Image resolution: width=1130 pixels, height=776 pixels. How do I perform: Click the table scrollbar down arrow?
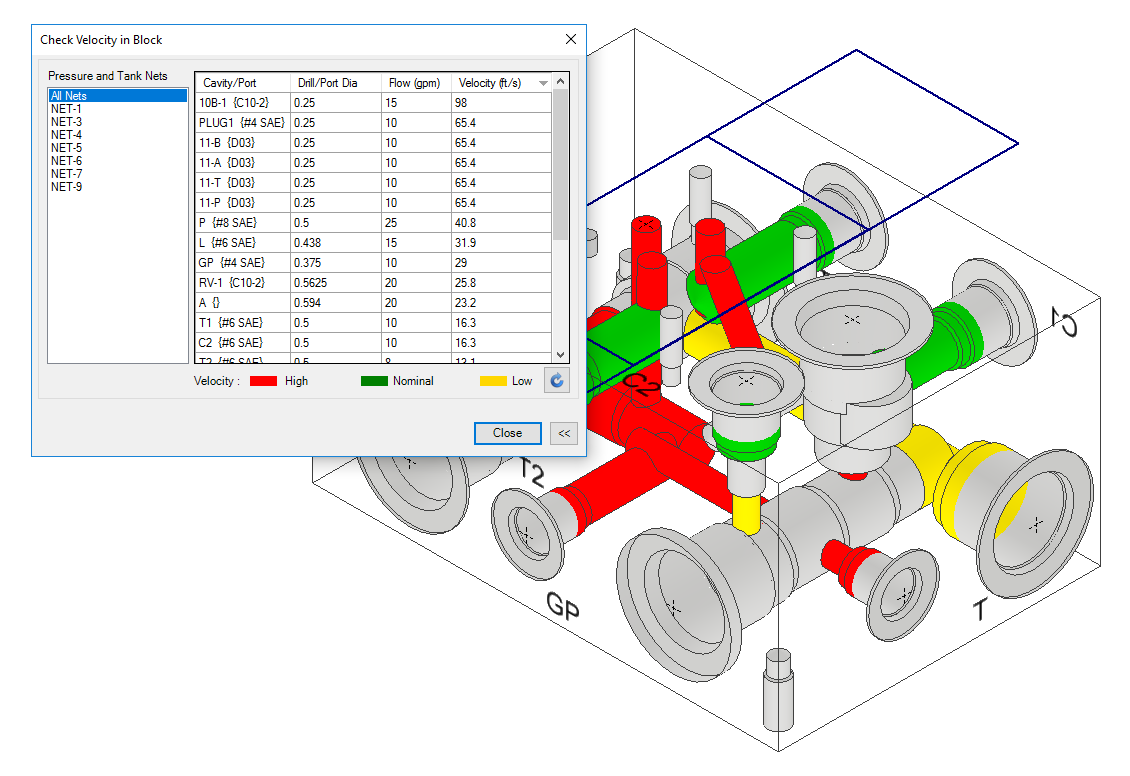click(561, 354)
